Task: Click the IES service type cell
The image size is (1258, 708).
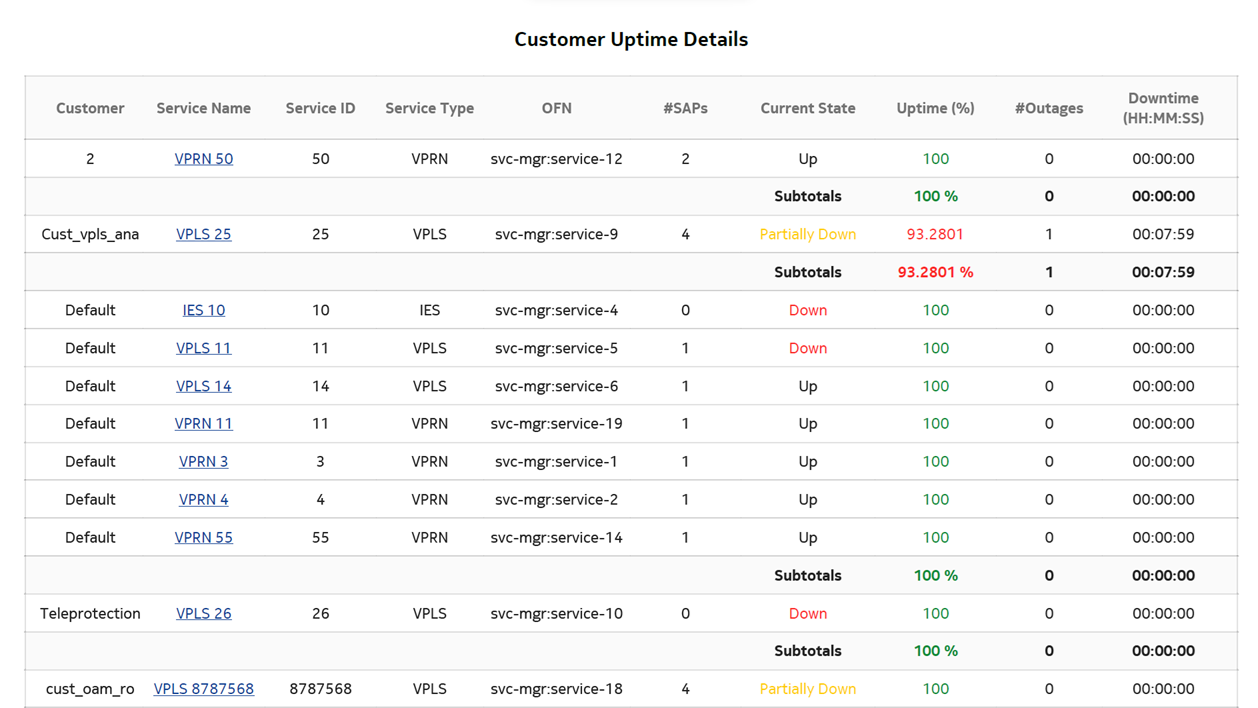Action: pos(429,310)
